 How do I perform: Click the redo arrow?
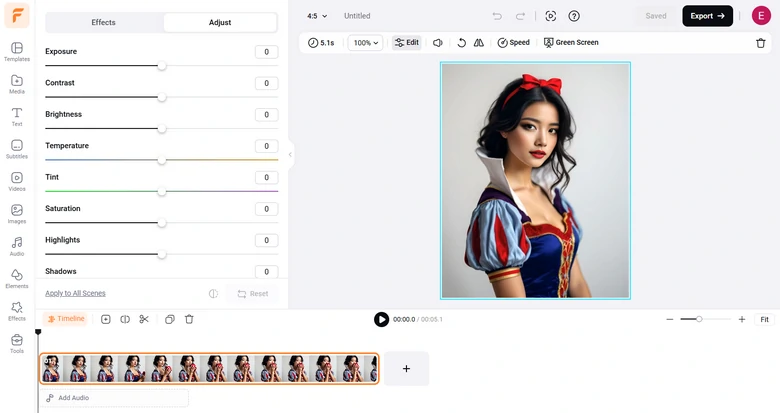click(520, 16)
